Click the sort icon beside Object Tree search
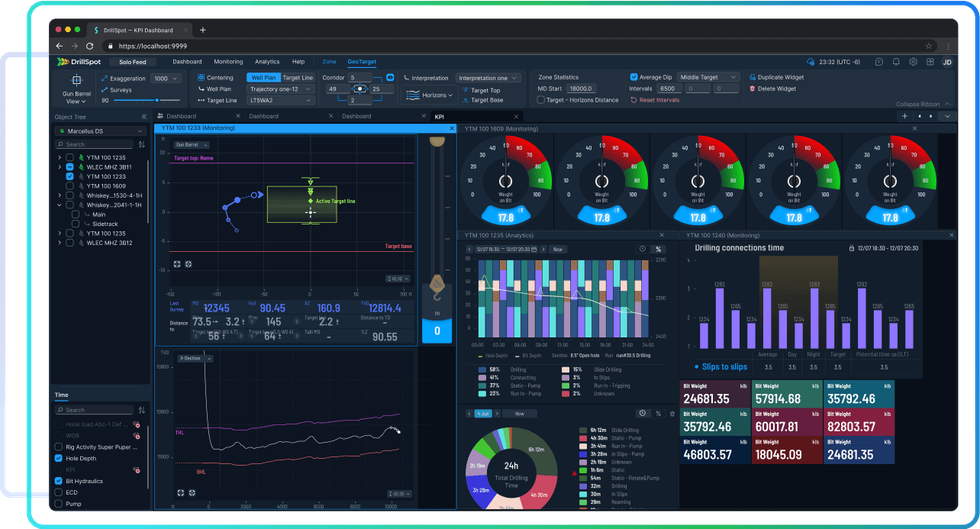Screen dimensions: 980x529 click(x=141, y=145)
